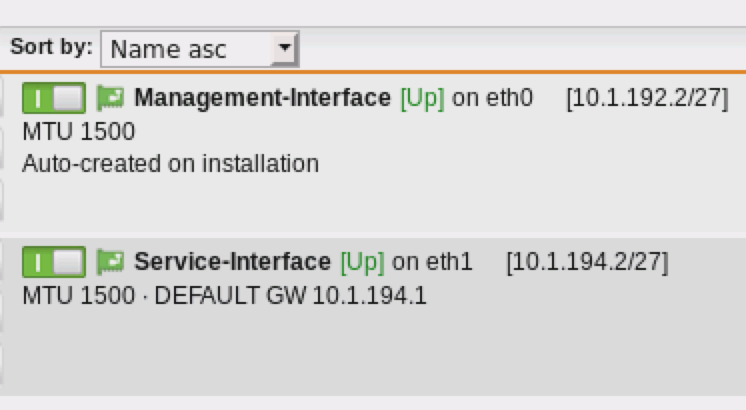Image resolution: width=746 pixels, height=410 pixels.
Task: Click the 'Auto-created on installation' comment
Action: click(x=171, y=164)
